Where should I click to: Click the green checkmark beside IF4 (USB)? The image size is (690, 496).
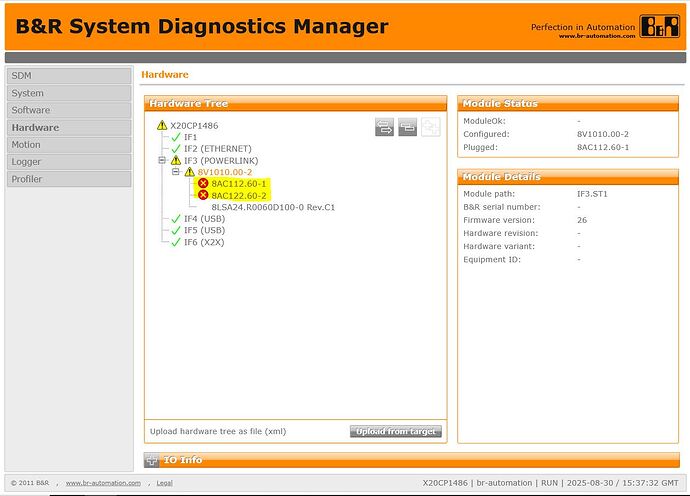(x=176, y=219)
